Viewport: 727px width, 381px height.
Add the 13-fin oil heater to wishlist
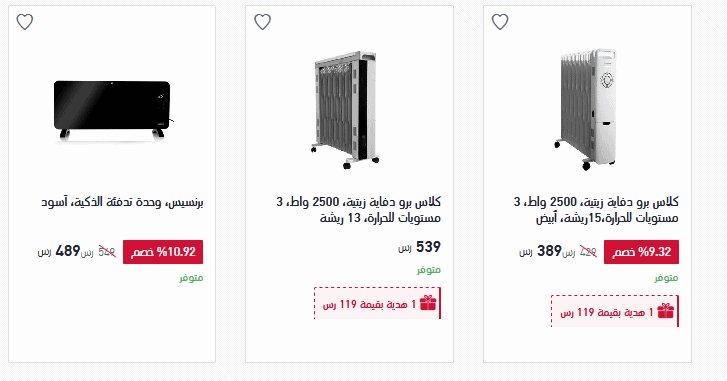coord(262,22)
